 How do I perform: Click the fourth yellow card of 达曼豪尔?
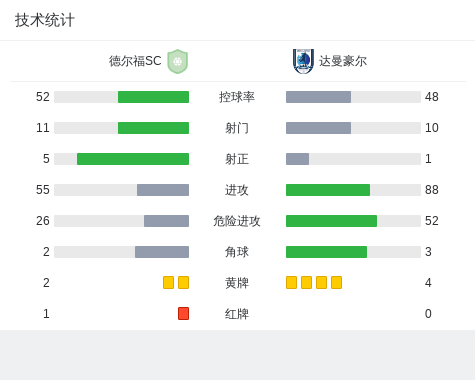tap(336, 282)
